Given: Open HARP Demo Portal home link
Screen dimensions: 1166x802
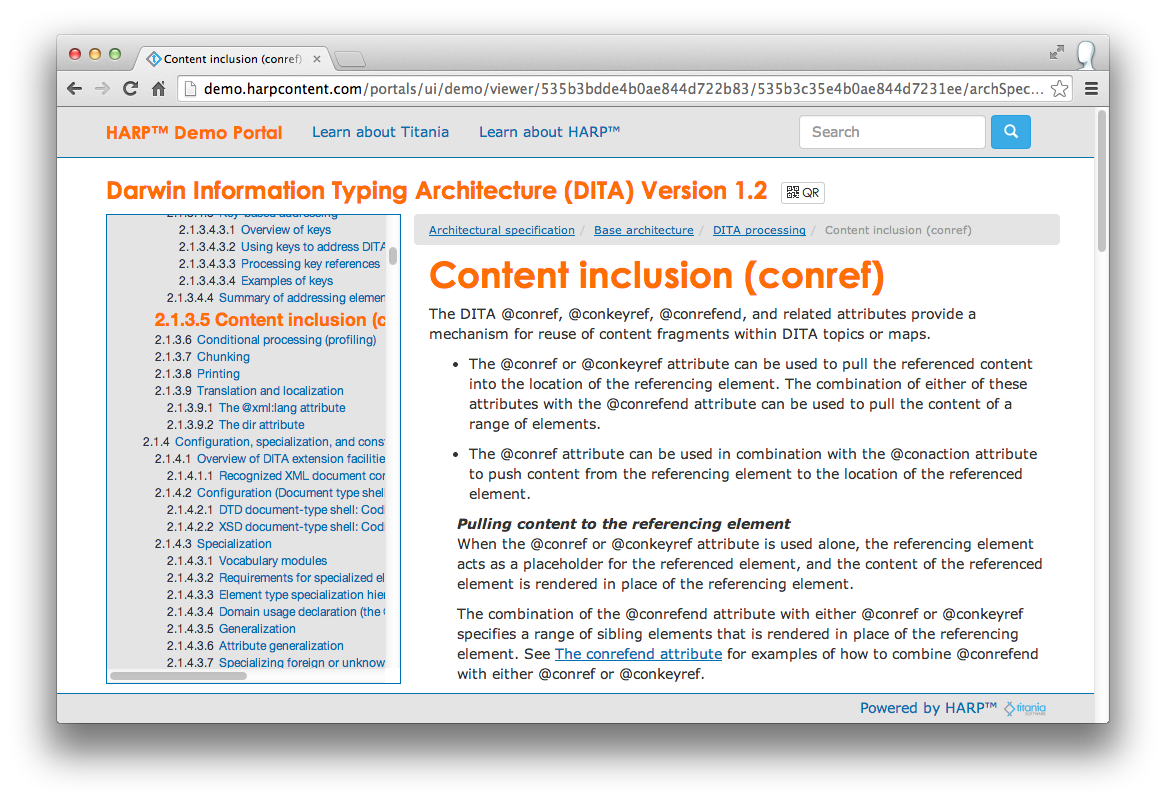Looking at the screenshot, I should tap(194, 132).
